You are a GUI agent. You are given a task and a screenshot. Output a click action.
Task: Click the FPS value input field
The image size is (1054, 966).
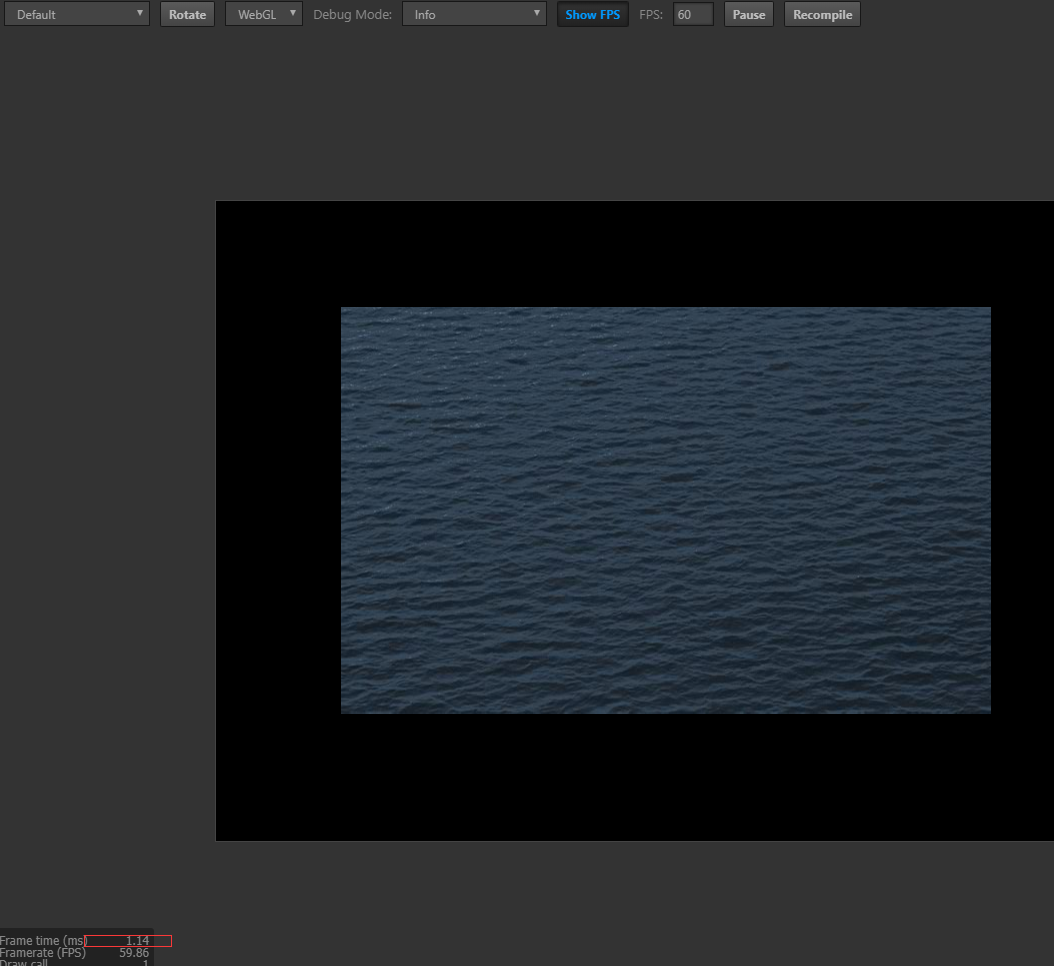(692, 14)
